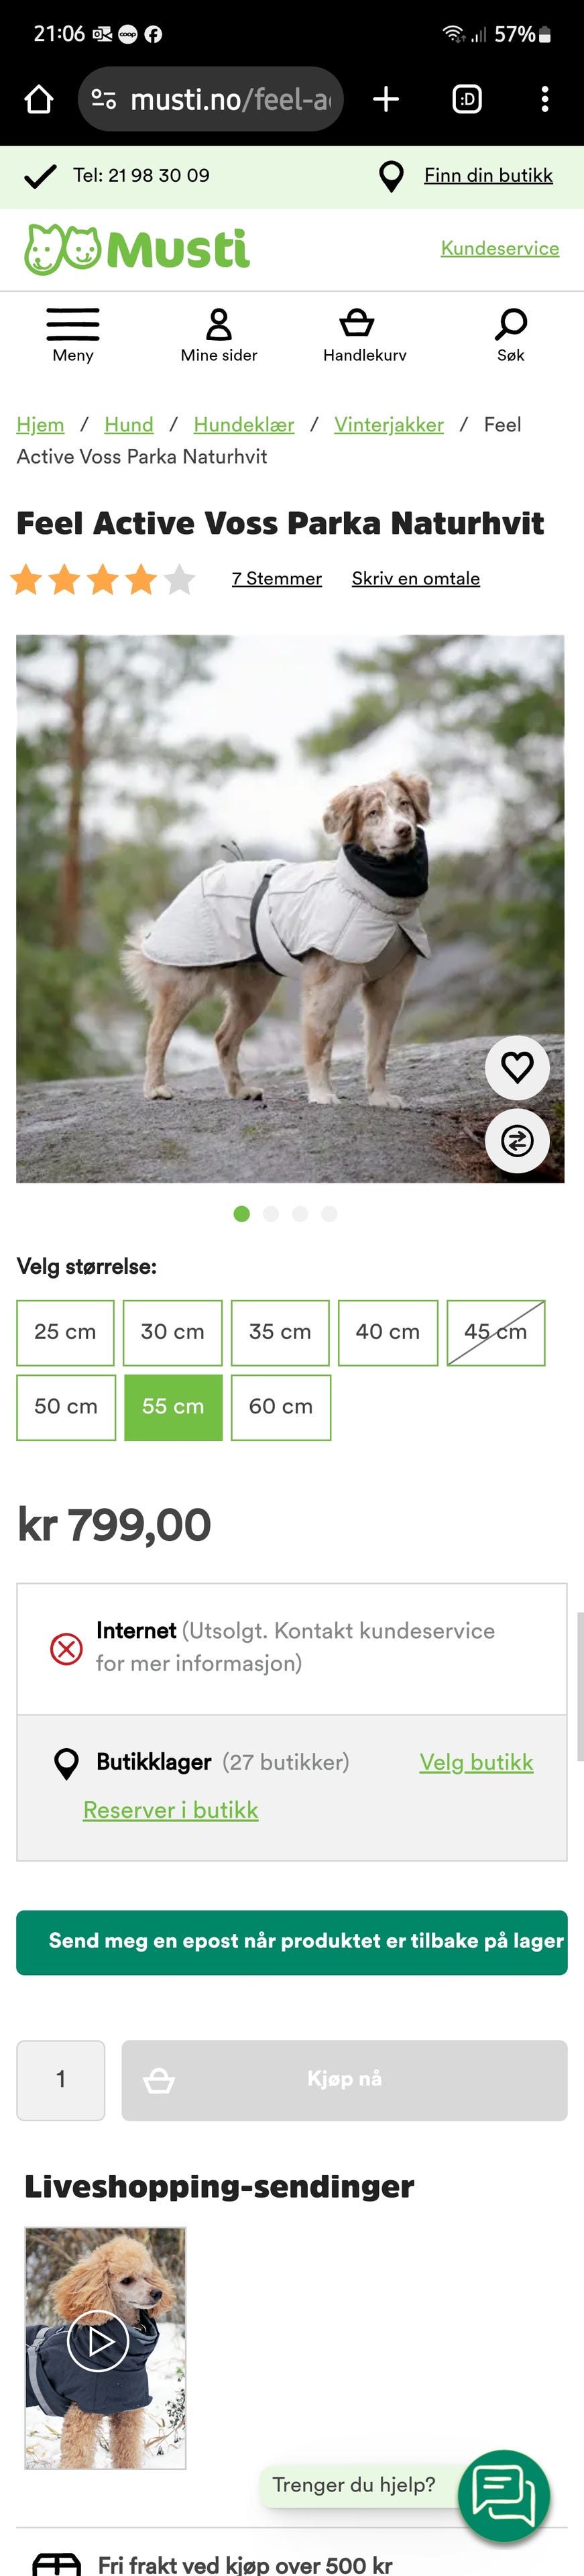Screen dimensions: 584x2576
Task: Click Velg butikk link
Action: (476, 1762)
